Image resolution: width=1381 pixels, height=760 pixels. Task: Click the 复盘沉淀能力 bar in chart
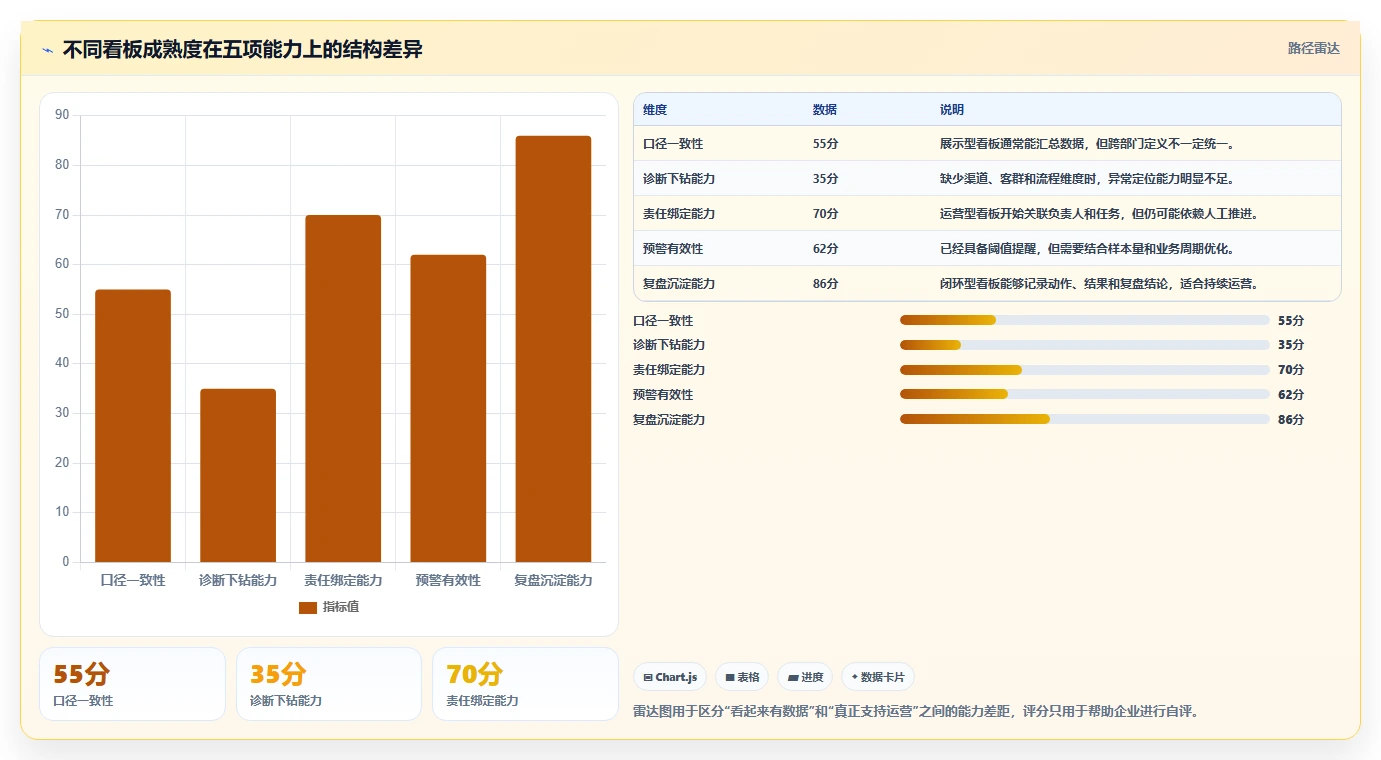tap(553, 349)
